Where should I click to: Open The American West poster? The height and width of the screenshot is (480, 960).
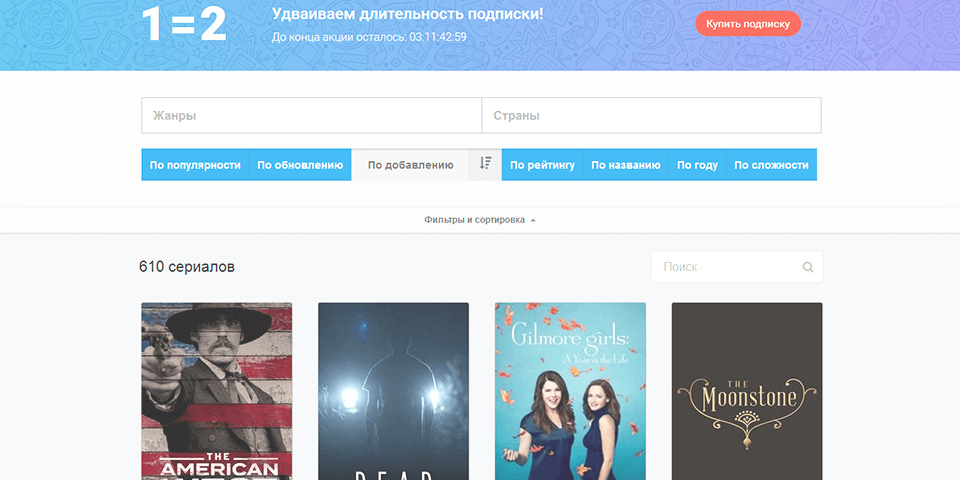(217, 391)
